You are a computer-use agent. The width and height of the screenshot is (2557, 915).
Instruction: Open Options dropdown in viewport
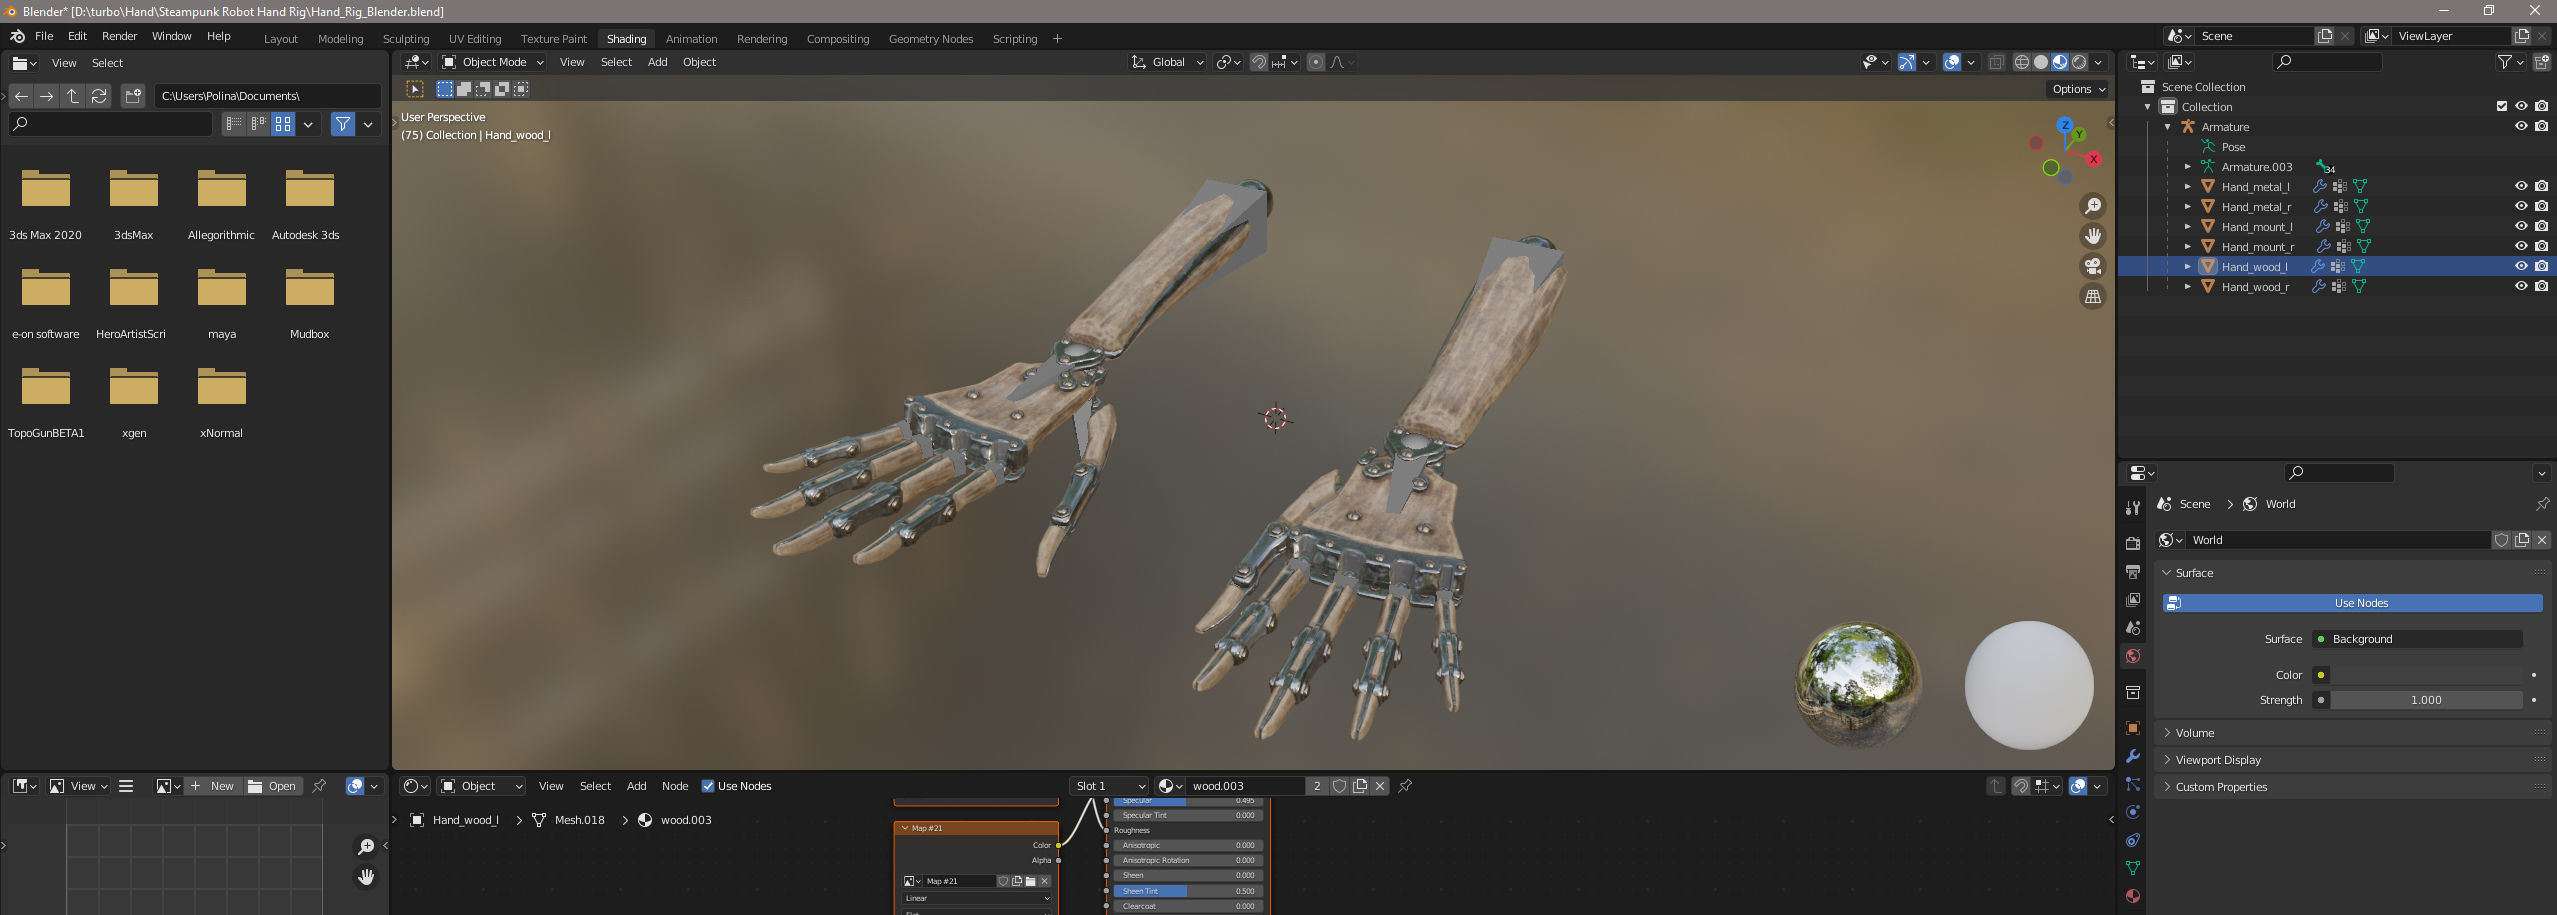click(2079, 89)
